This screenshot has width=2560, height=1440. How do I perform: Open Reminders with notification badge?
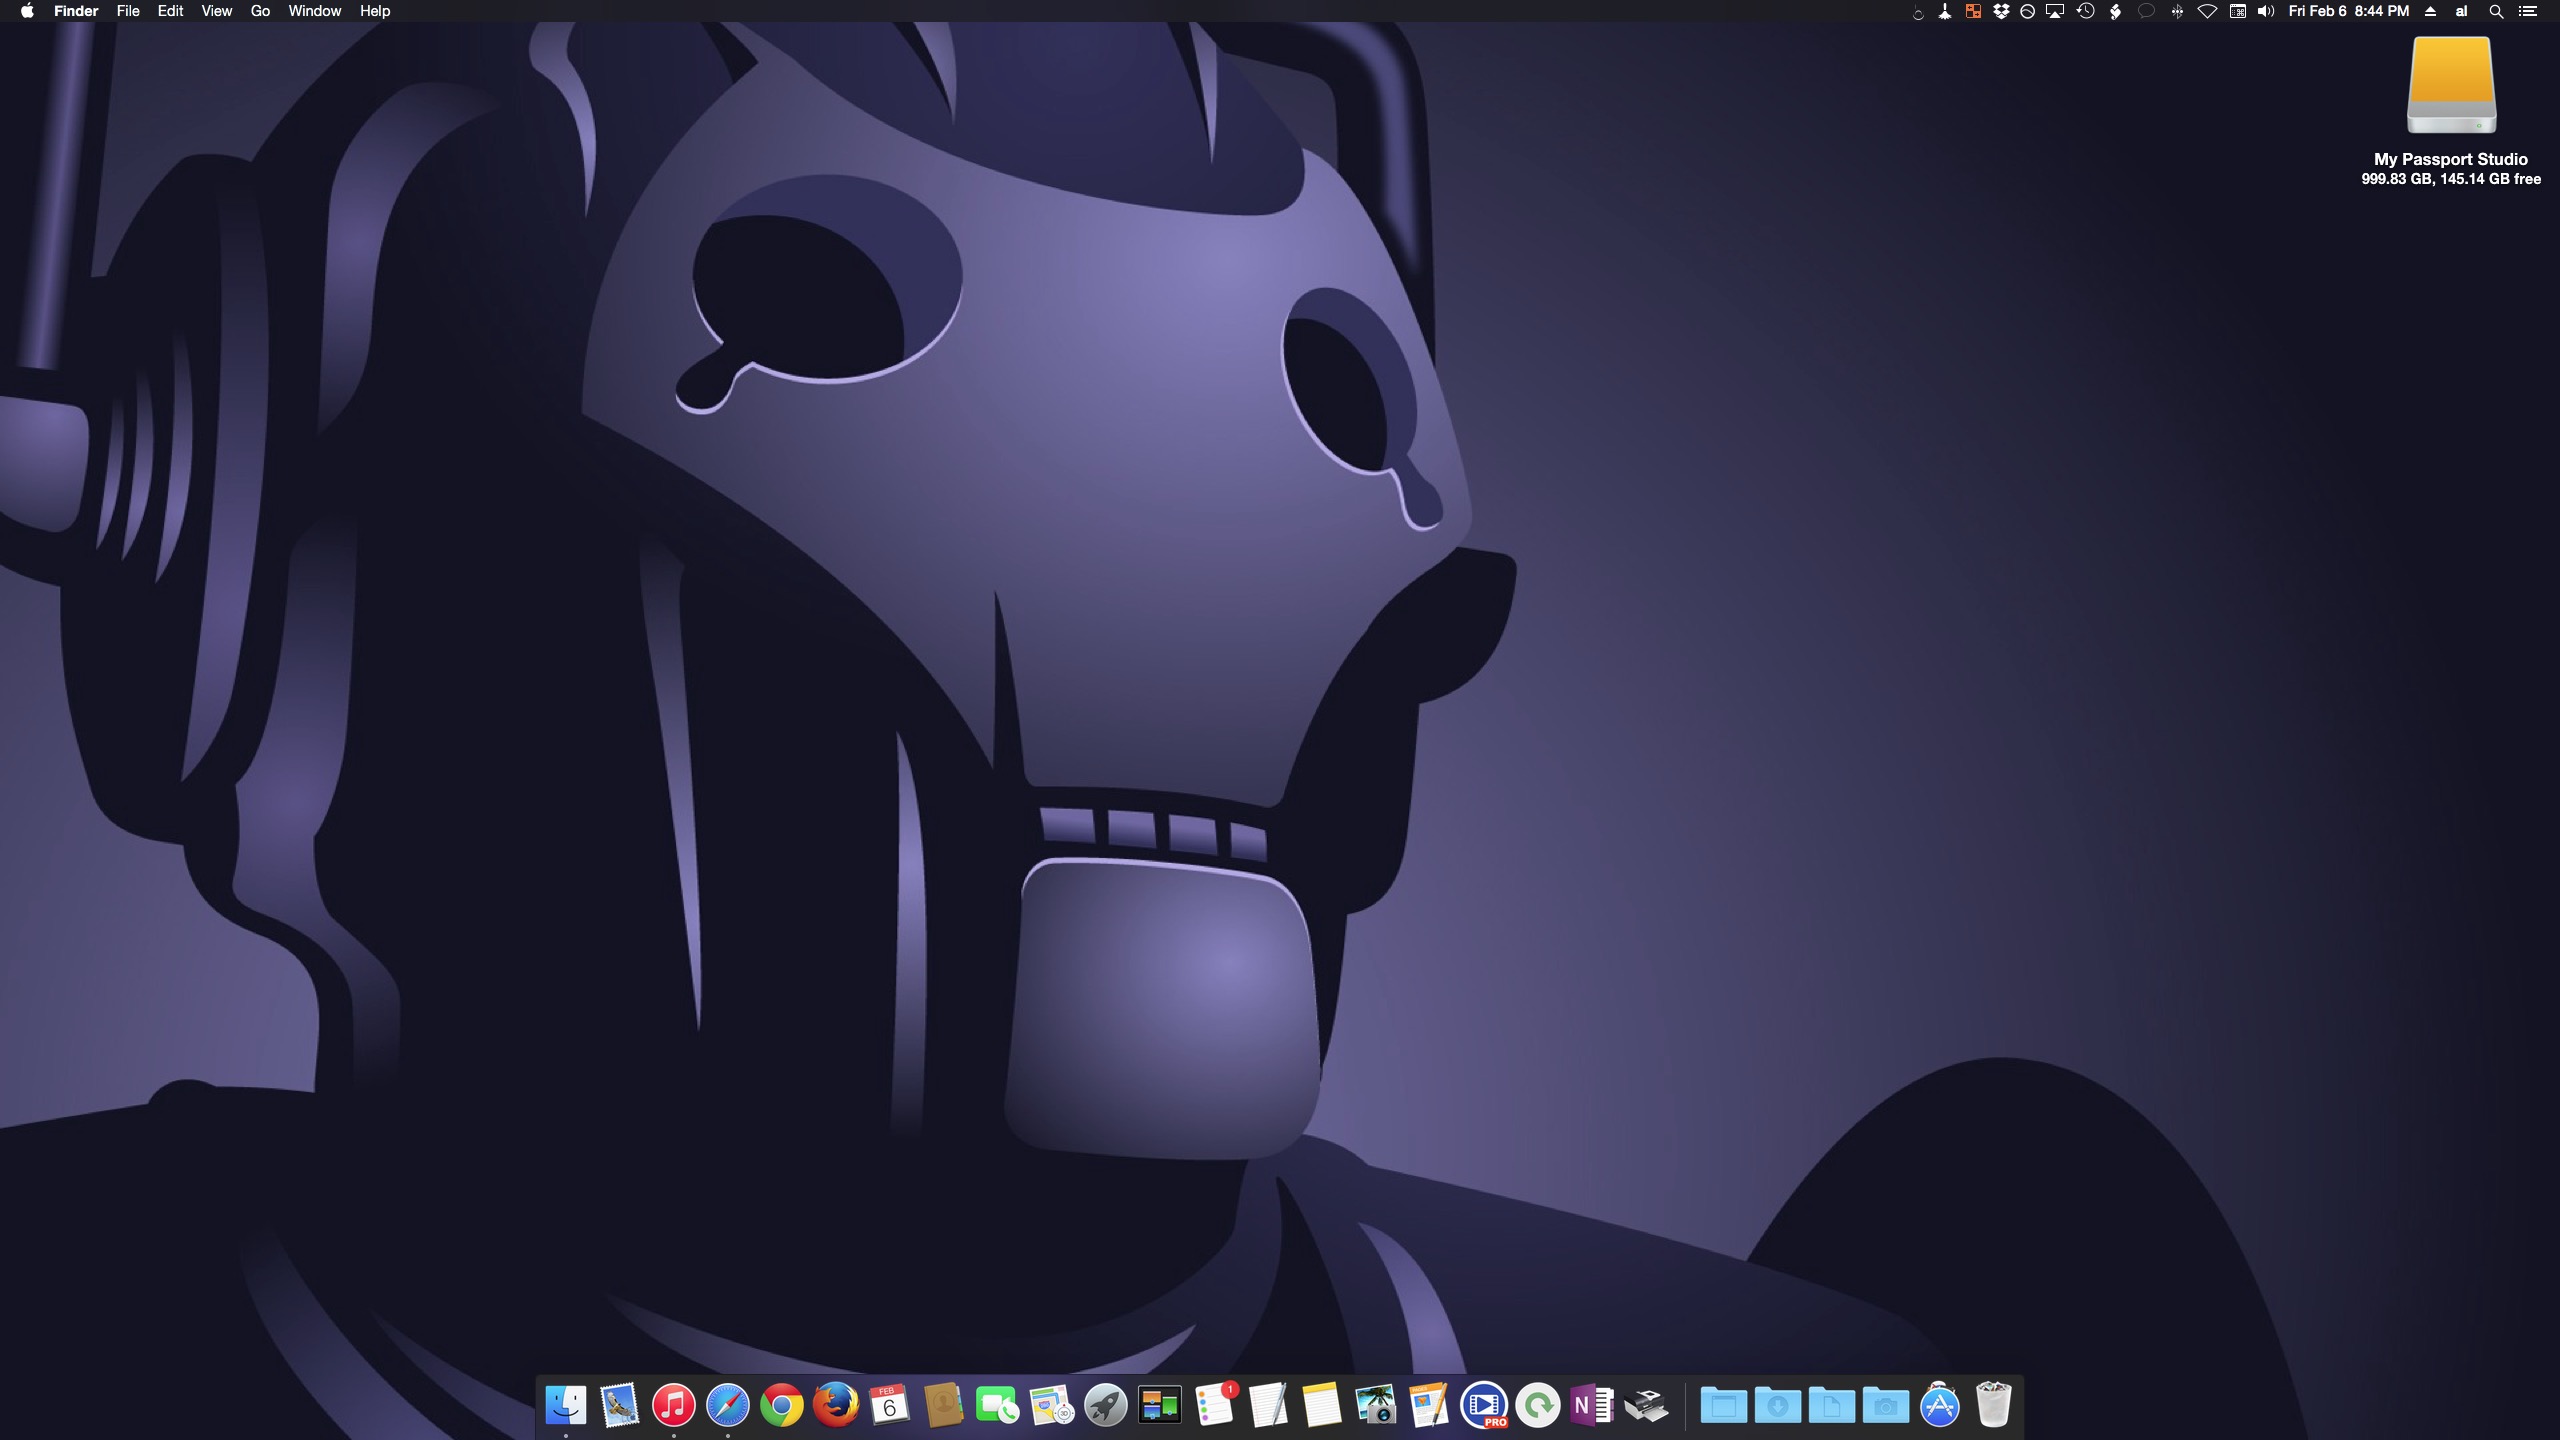coord(1214,1405)
